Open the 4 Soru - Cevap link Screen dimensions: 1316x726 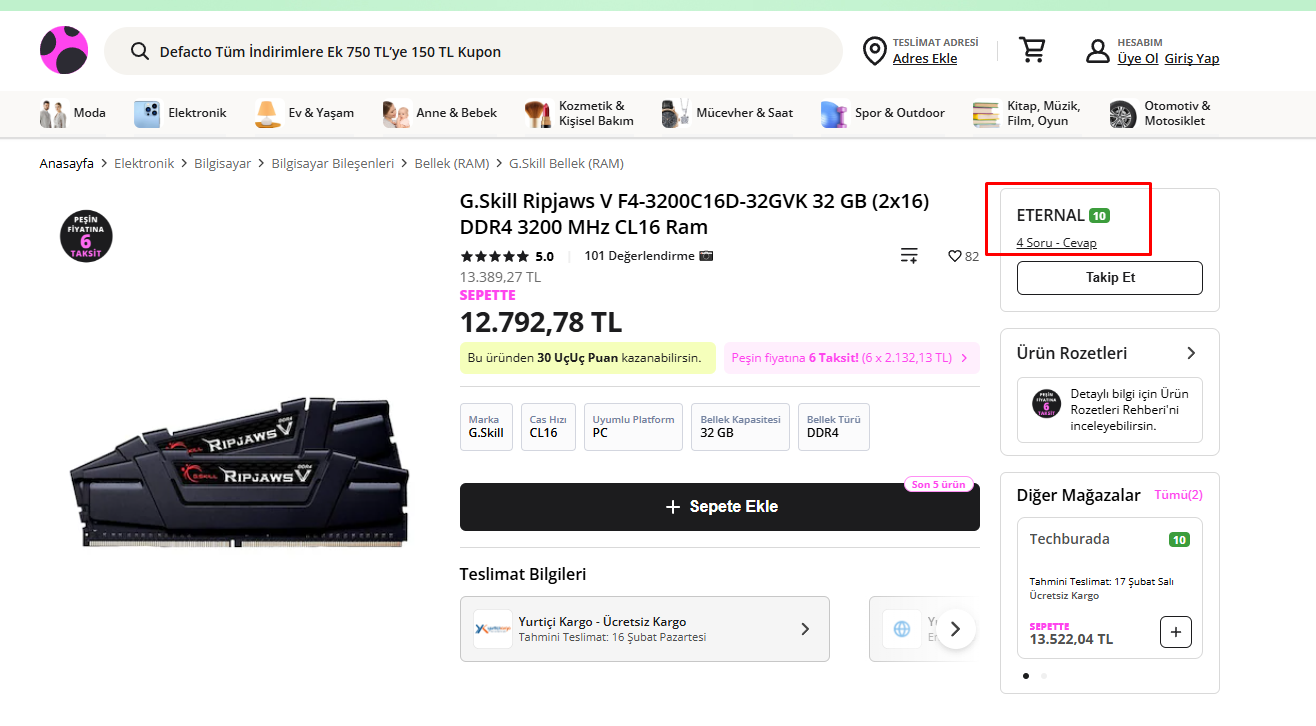[x=1057, y=243]
